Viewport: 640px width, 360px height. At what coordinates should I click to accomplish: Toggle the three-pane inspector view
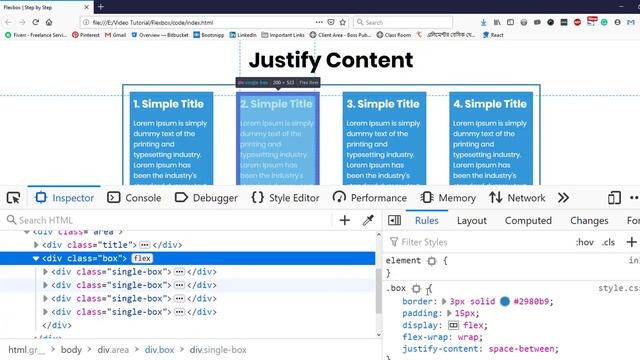(x=394, y=220)
